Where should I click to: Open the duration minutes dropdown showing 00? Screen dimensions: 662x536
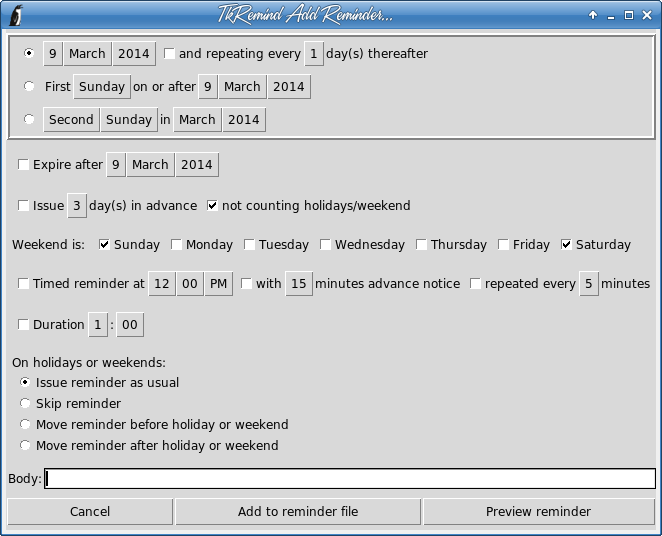[x=130, y=325]
